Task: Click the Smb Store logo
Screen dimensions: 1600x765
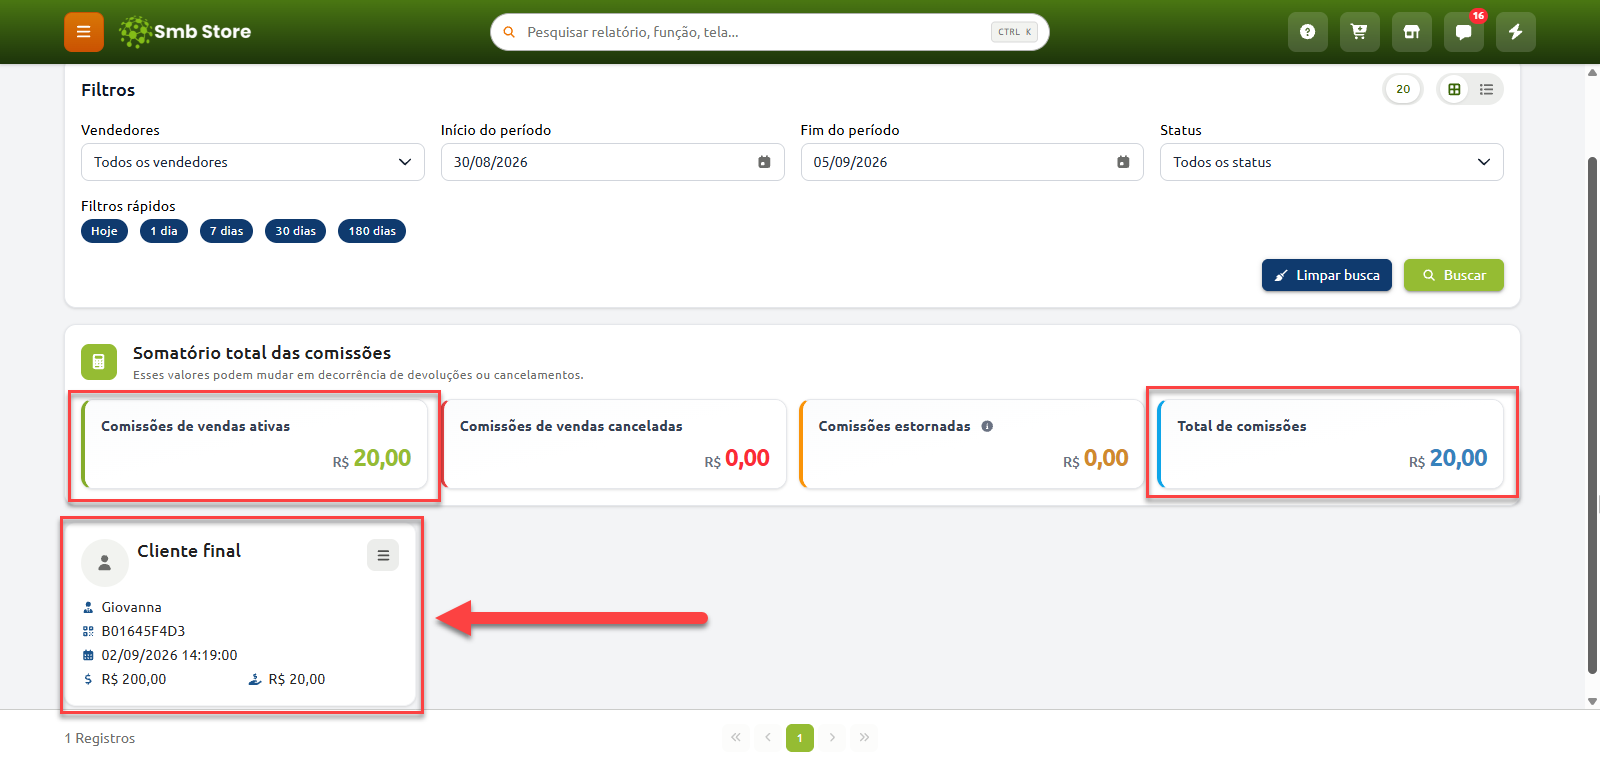Action: pyautogui.click(x=185, y=32)
